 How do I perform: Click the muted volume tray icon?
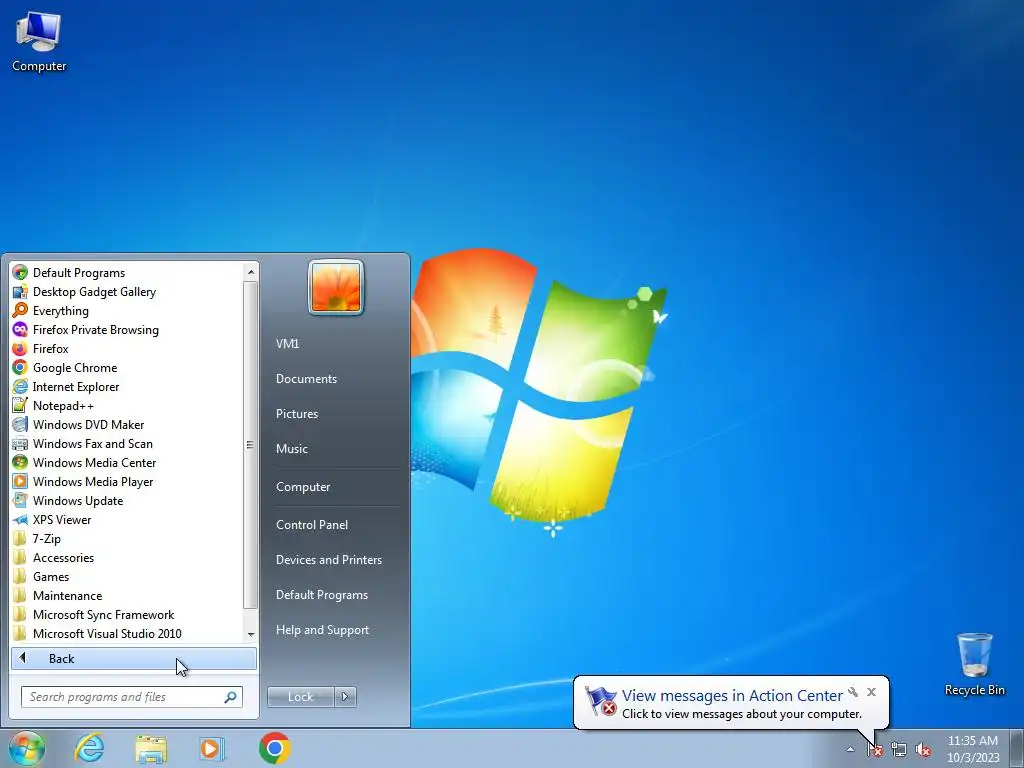[x=923, y=750]
